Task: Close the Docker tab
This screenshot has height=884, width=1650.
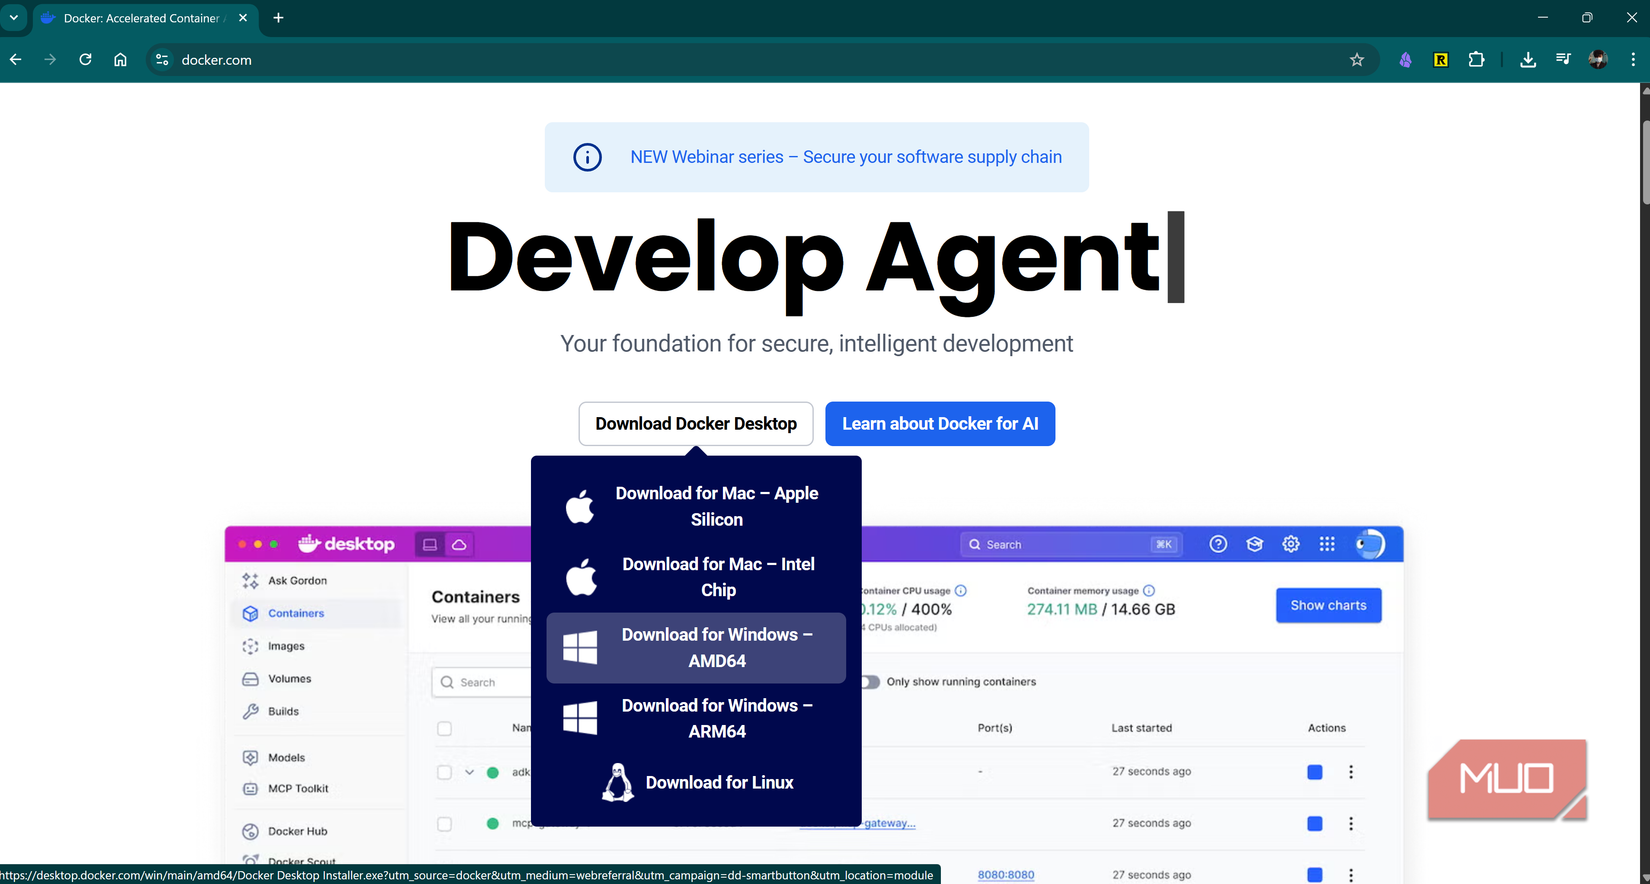Action: pyautogui.click(x=243, y=18)
